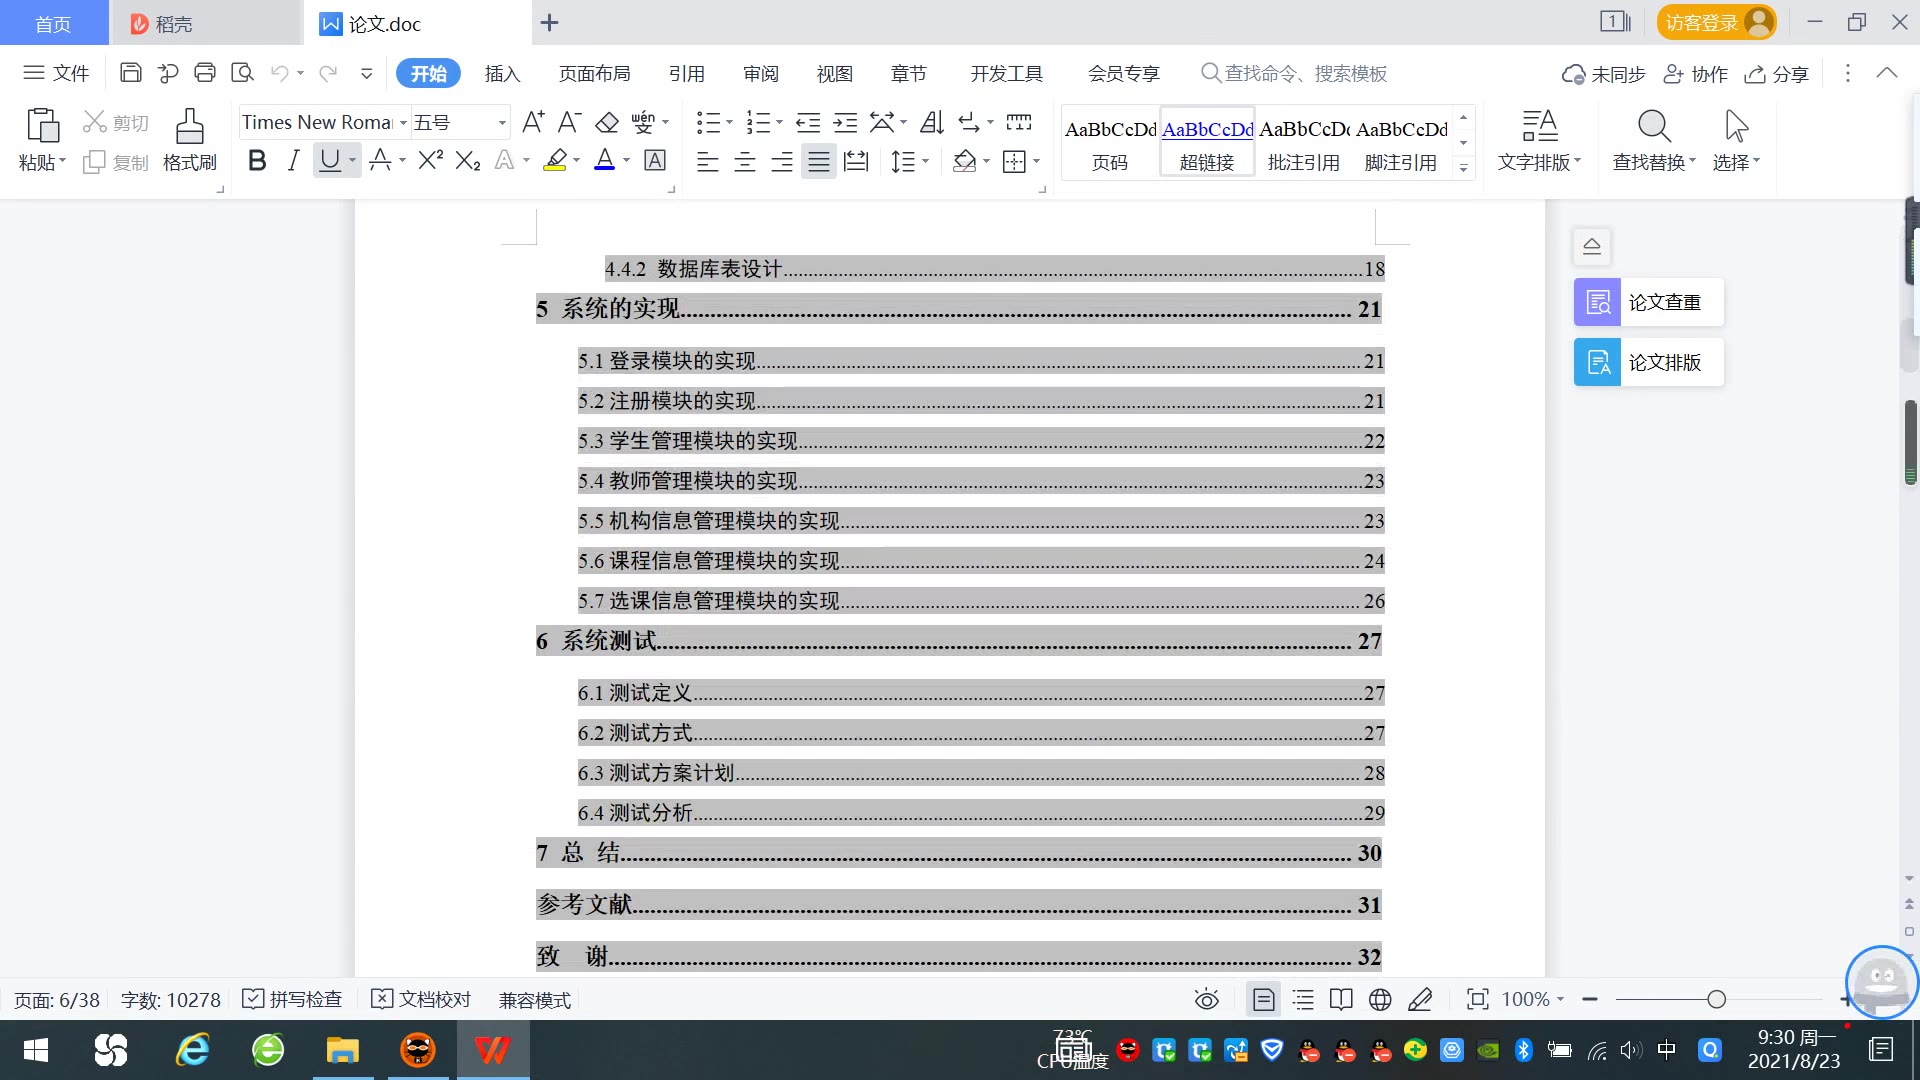Toggle Bold formatting
This screenshot has height=1080, width=1920.
[x=257, y=161]
